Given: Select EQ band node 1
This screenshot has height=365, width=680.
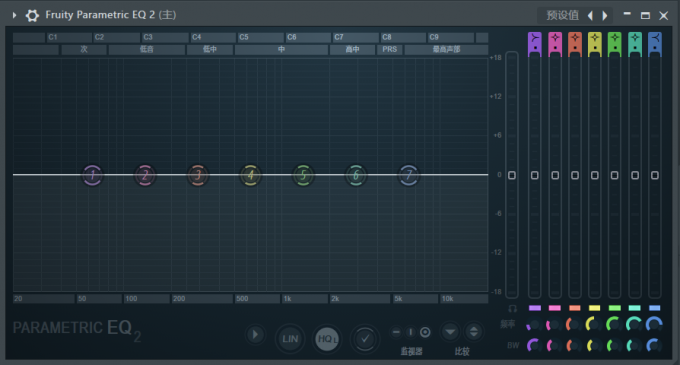Looking at the screenshot, I should point(92,175).
